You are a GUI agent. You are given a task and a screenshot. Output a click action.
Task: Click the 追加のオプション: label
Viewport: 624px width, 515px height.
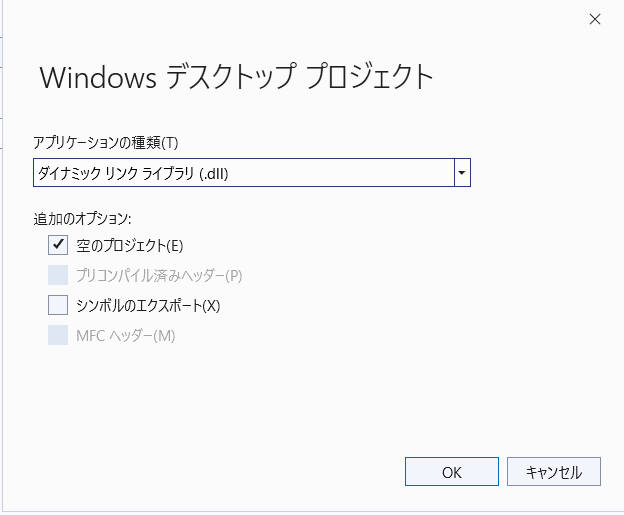pos(82,217)
